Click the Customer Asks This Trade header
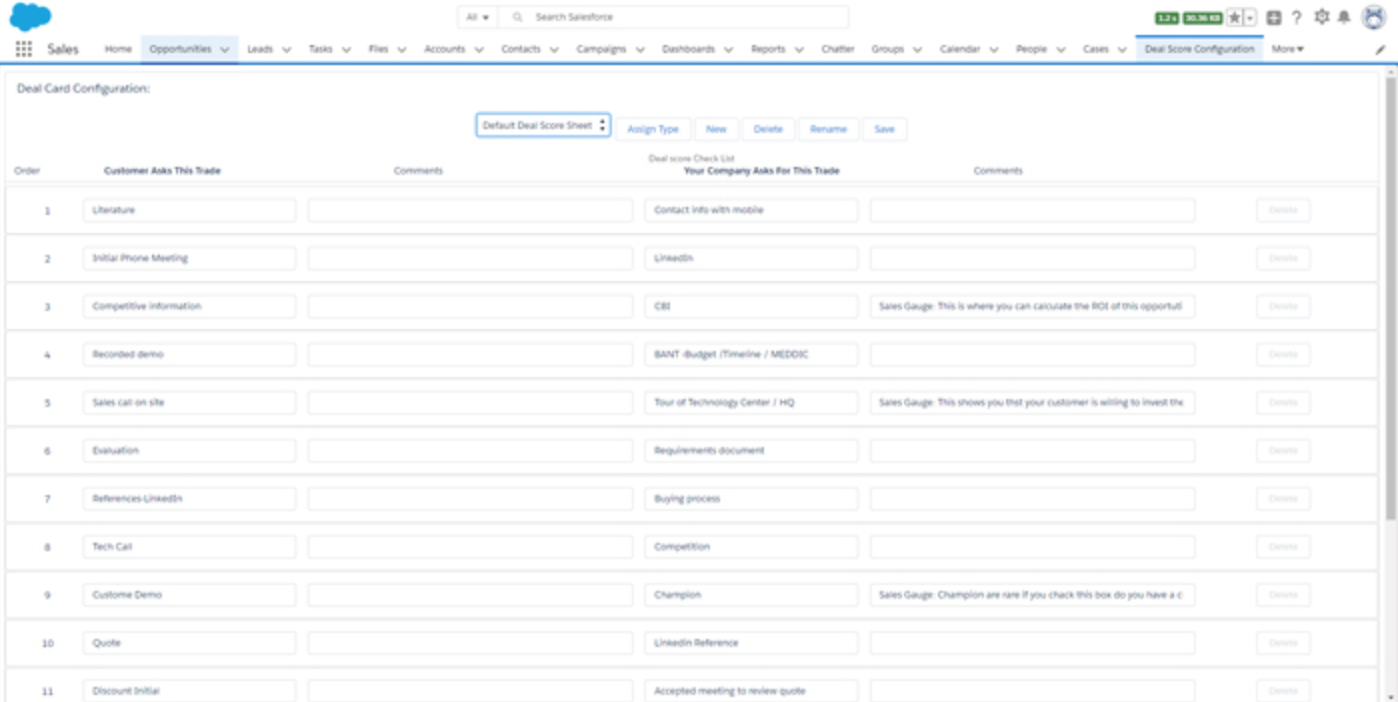This screenshot has width=1398, height=702. (x=162, y=171)
